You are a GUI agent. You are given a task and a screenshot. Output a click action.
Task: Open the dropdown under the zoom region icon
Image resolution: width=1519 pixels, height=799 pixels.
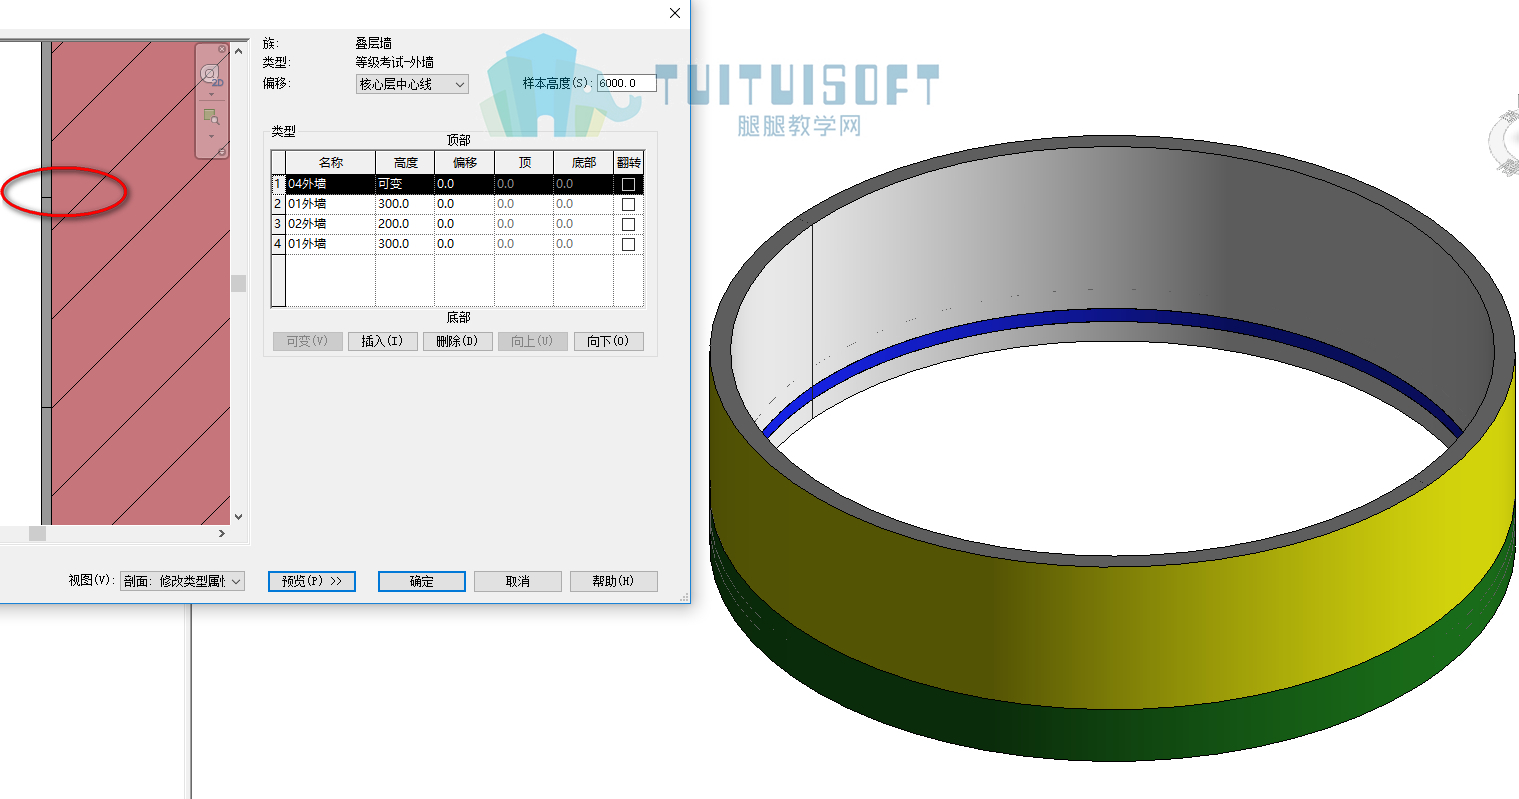[x=211, y=136]
